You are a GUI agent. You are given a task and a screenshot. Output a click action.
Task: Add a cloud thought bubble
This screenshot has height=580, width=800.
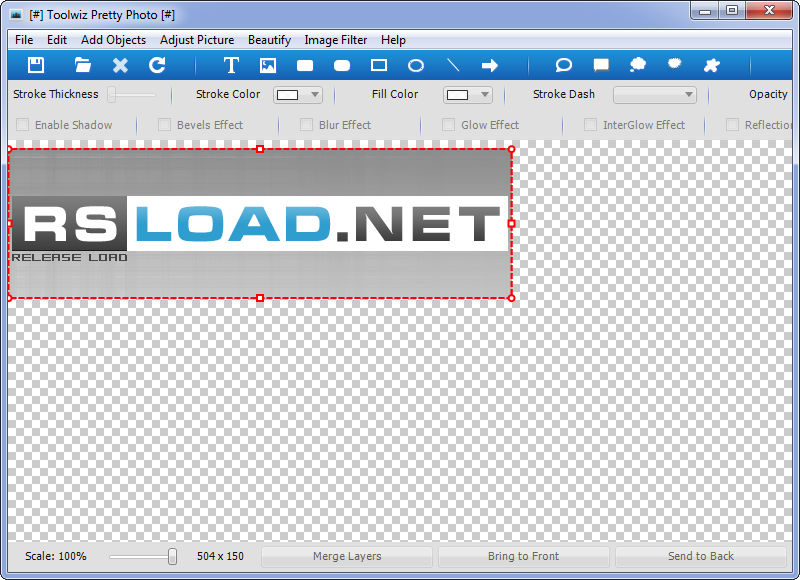tap(638, 65)
